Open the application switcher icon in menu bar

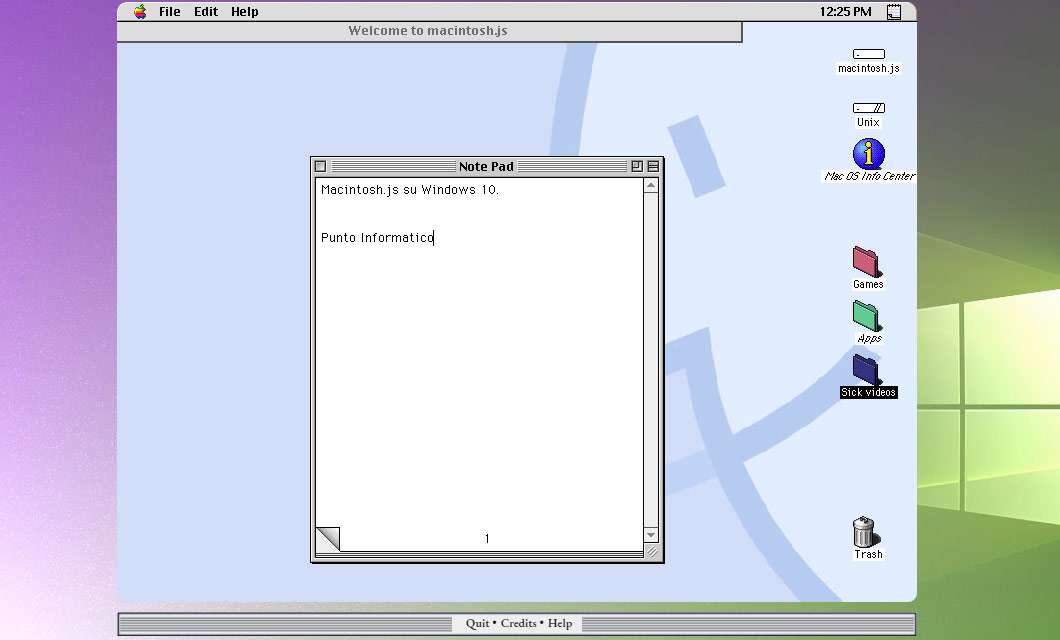point(894,11)
